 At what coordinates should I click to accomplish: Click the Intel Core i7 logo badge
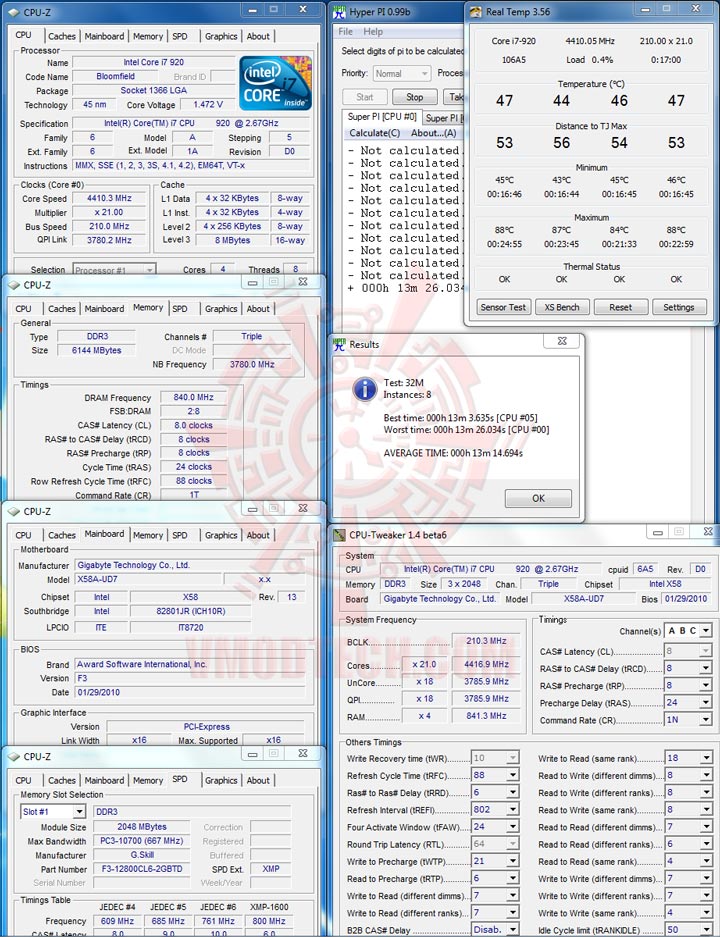pos(275,83)
